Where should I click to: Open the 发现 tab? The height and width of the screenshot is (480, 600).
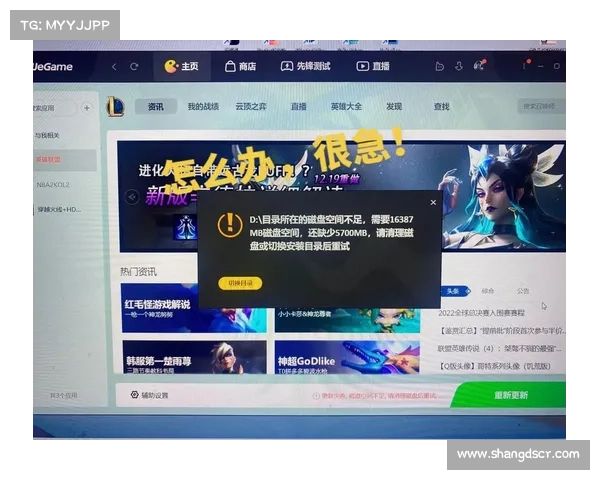click(x=394, y=106)
